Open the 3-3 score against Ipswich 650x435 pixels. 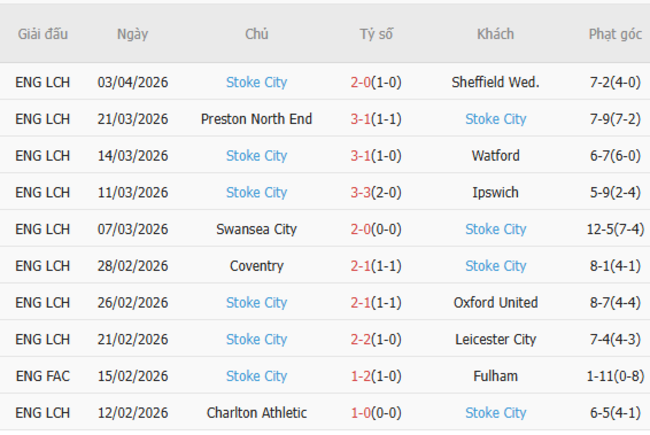[x=376, y=192]
